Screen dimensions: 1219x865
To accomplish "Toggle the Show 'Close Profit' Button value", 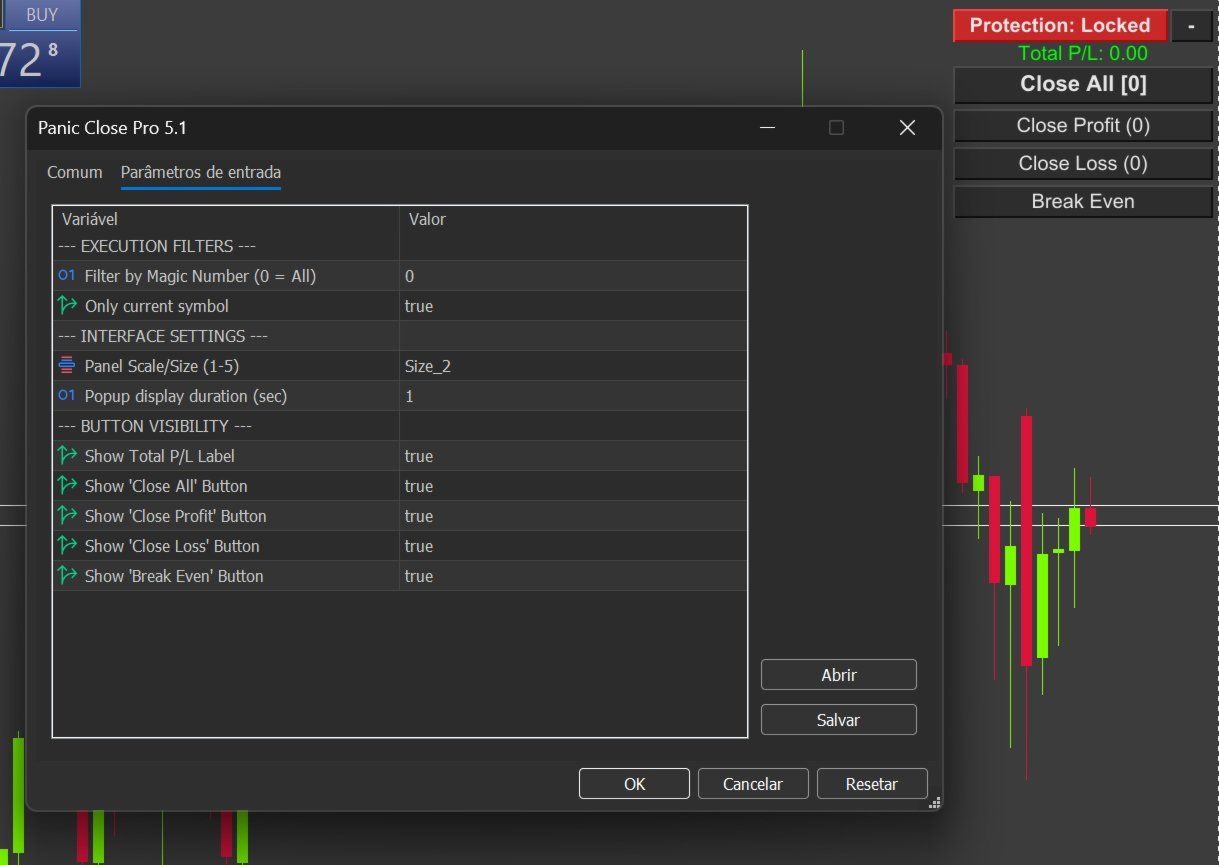I will [x=573, y=516].
